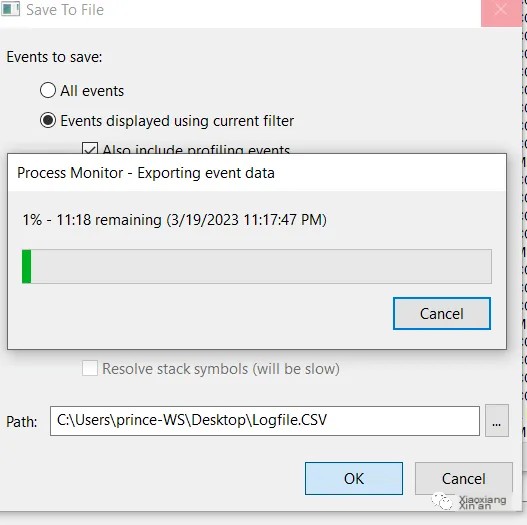Click the Path label
527x525 pixels.
(x=22, y=421)
